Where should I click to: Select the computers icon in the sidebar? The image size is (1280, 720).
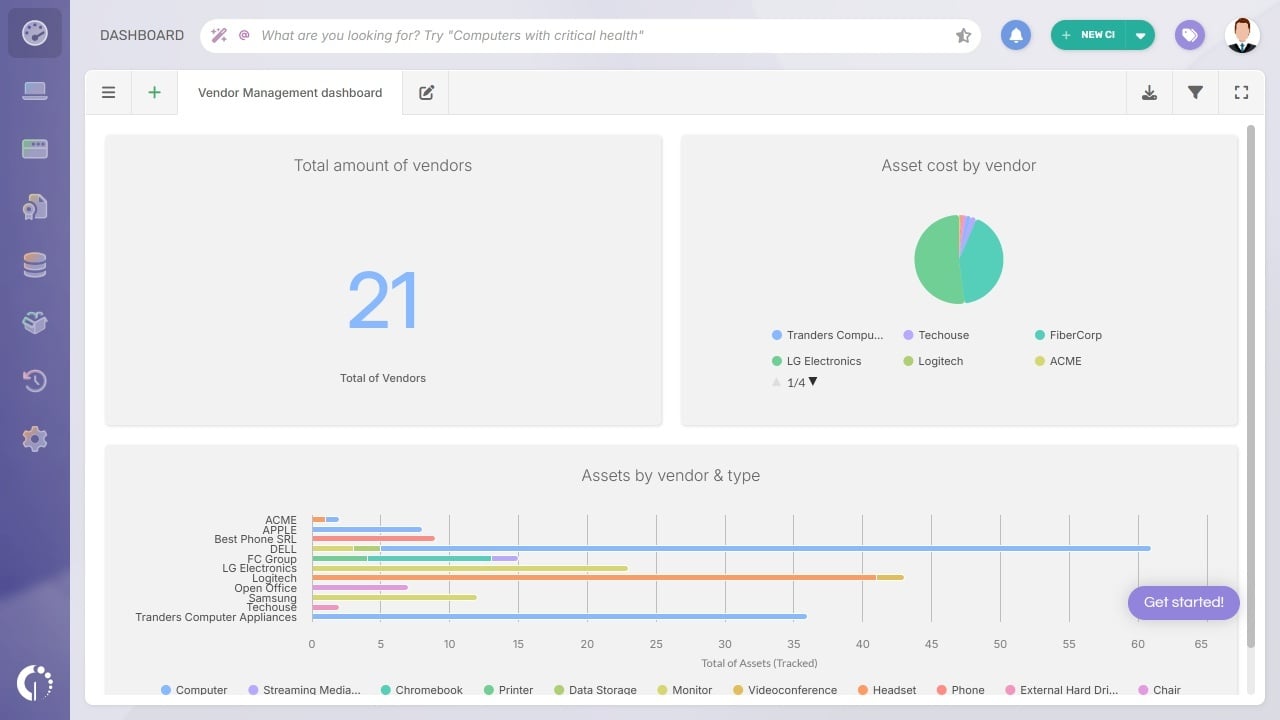tap(35, 90)
